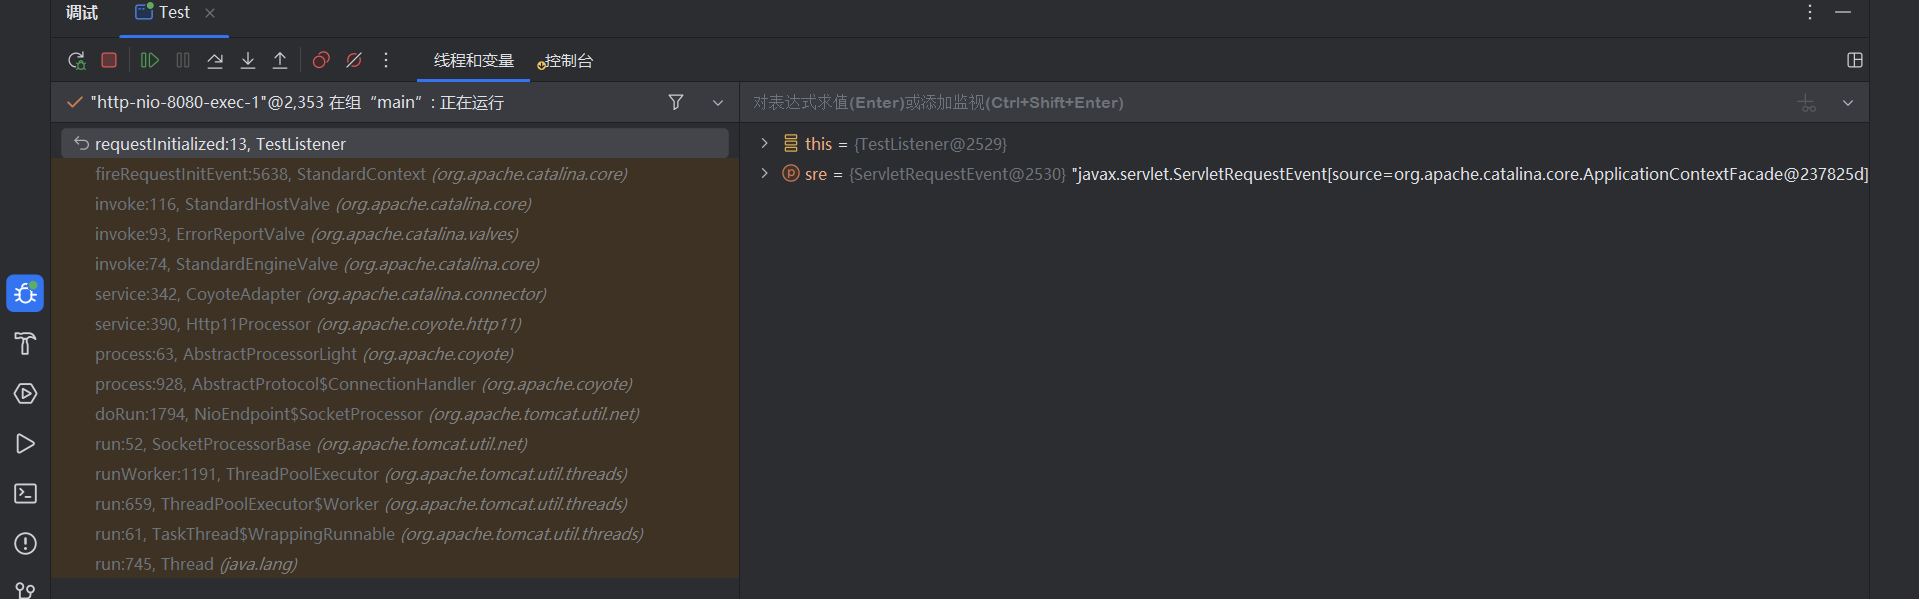The image size is (1919, 599).
Task: Switch to the 控制台 console tab
Action: (567, 61)
